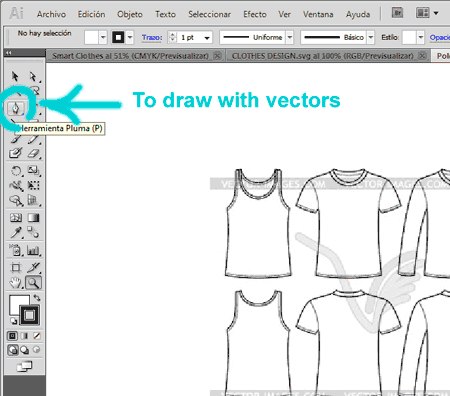450x396 pixels.
Task: Click the stroke weight stepper arrows
Action: coord(172,37)
